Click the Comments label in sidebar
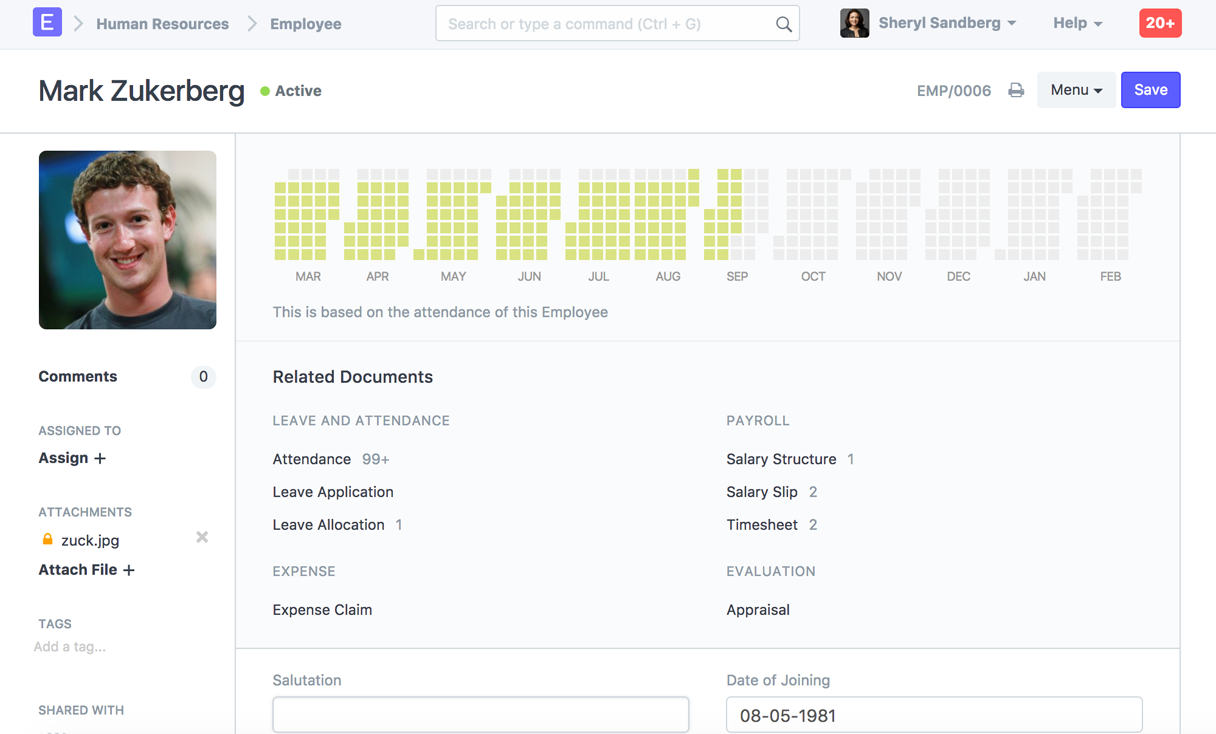 click(x=78, y=377)
